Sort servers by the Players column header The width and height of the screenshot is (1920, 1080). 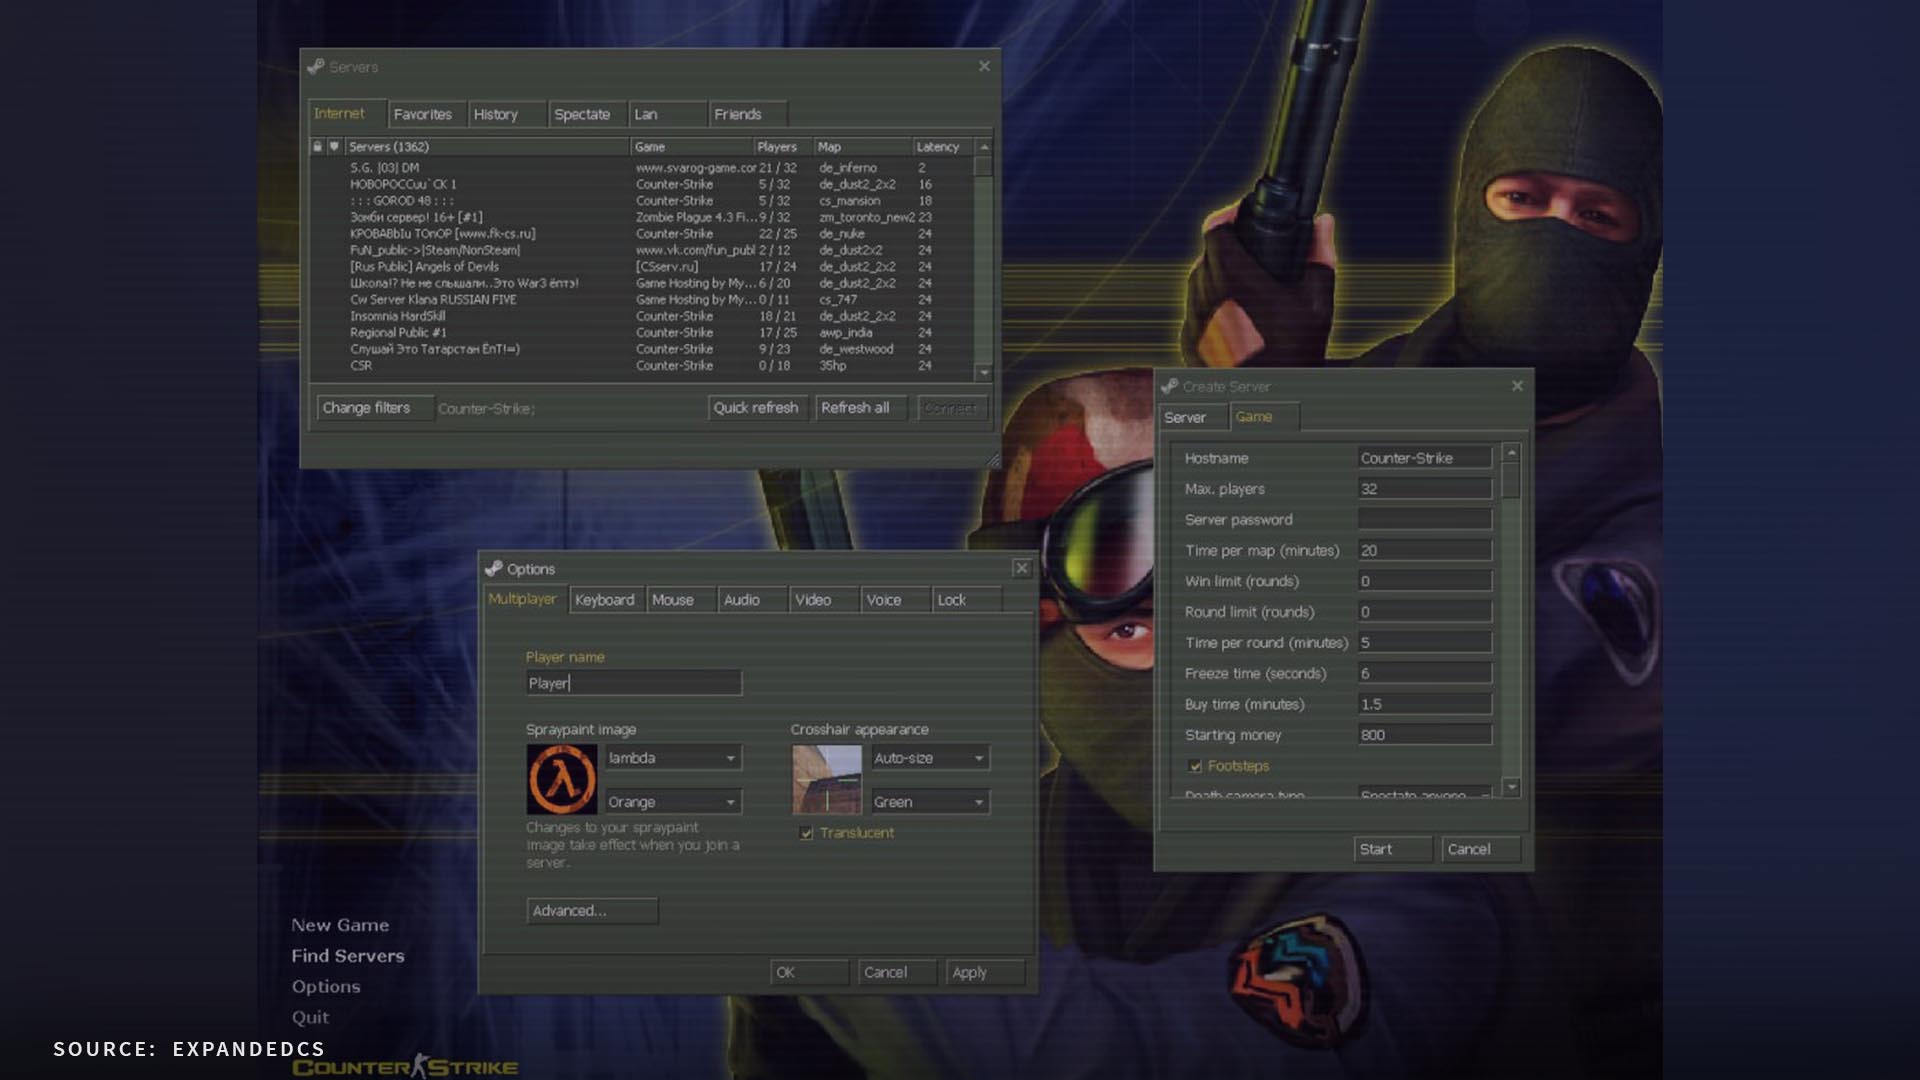(x=783, y=147)
